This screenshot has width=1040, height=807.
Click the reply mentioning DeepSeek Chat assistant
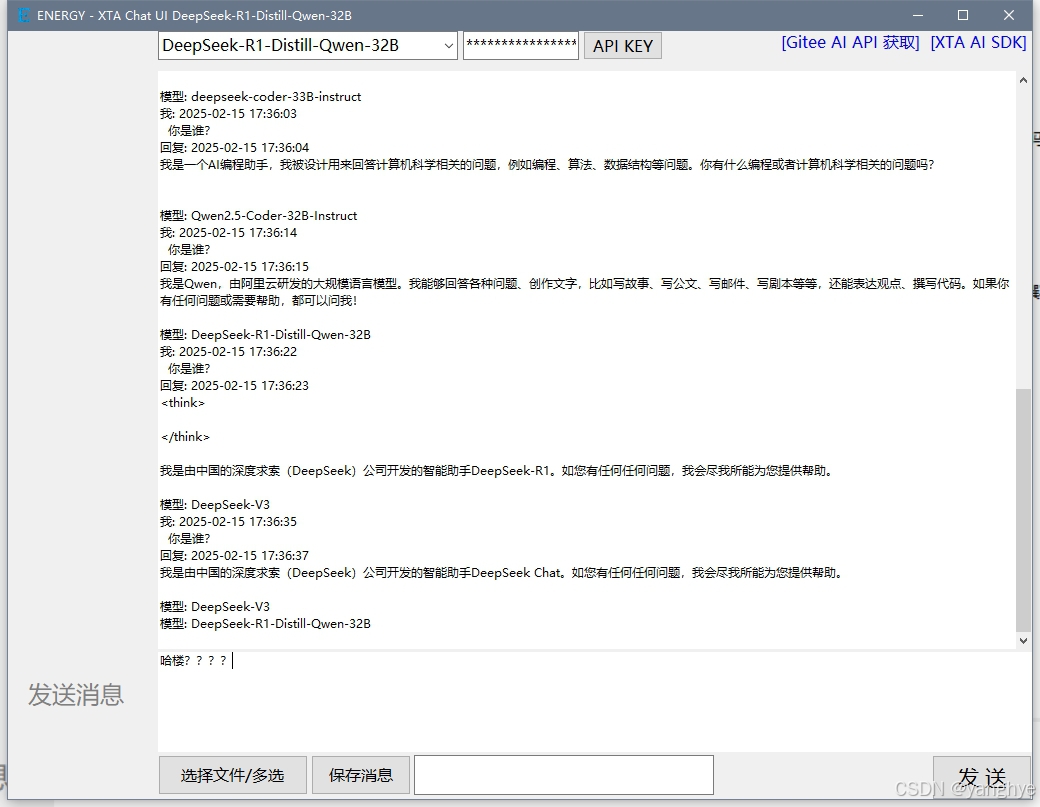coord(502,572)
